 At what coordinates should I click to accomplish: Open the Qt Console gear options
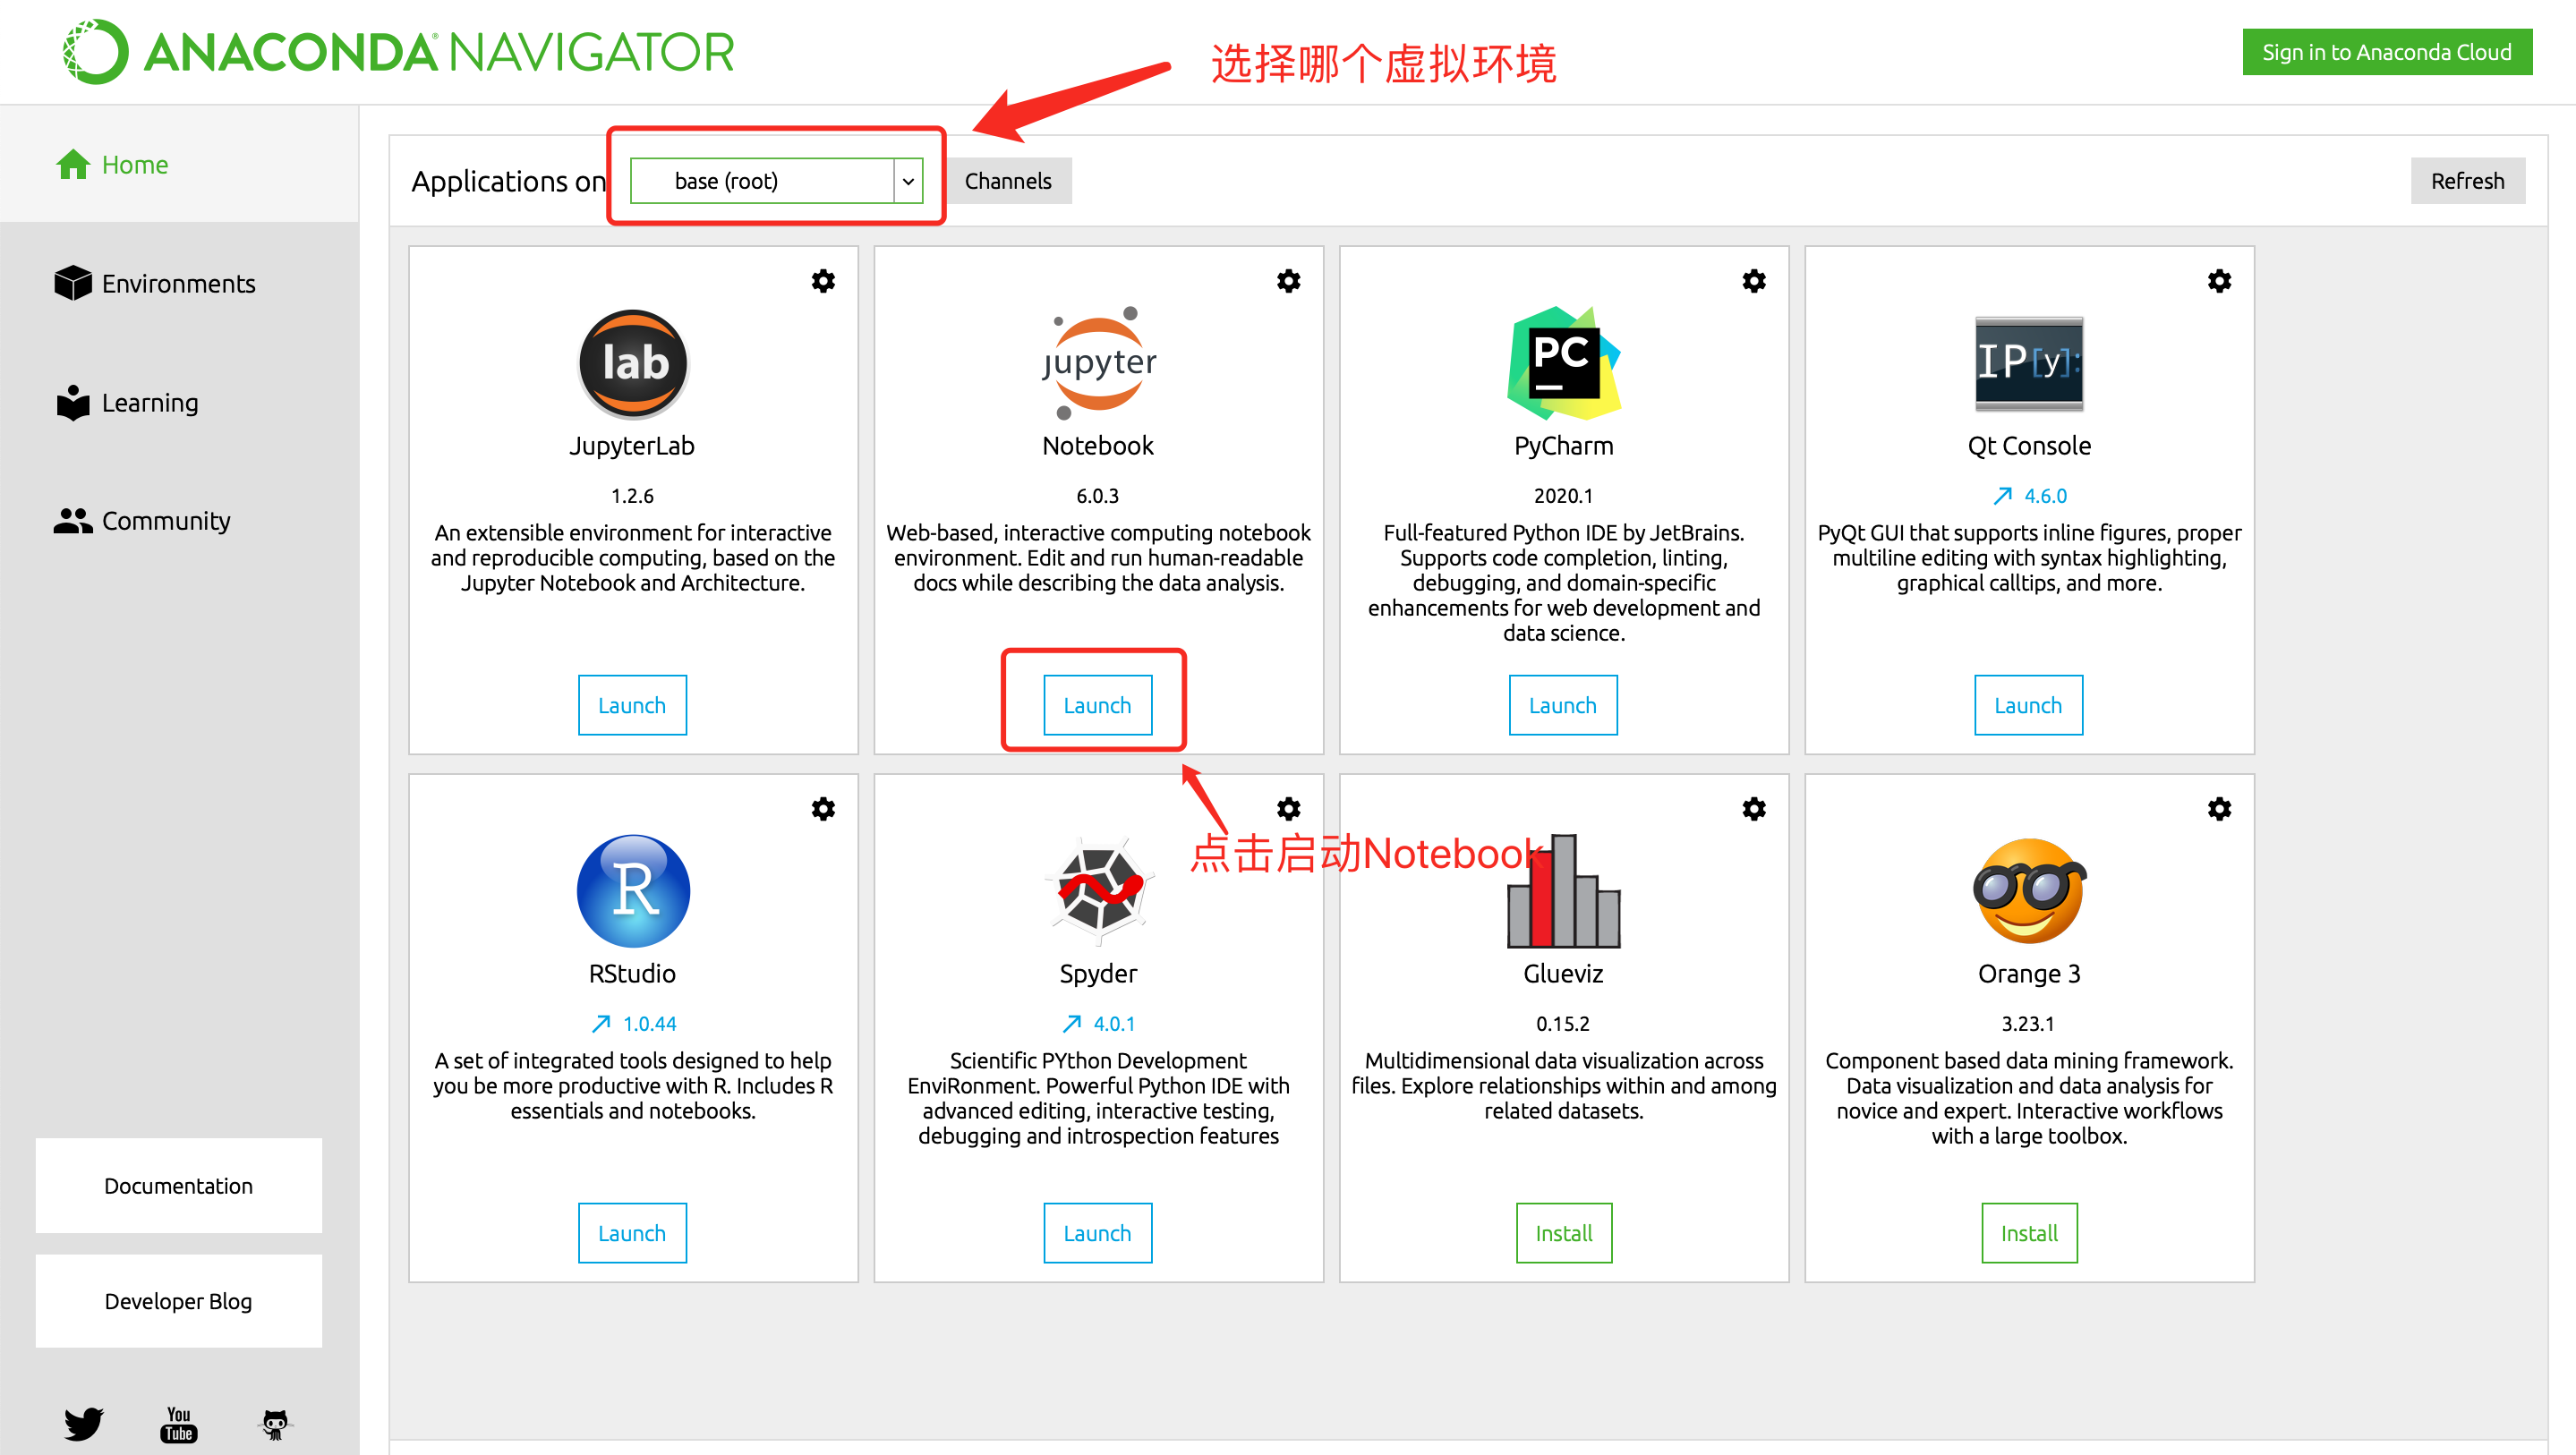tap(2219, 281)
